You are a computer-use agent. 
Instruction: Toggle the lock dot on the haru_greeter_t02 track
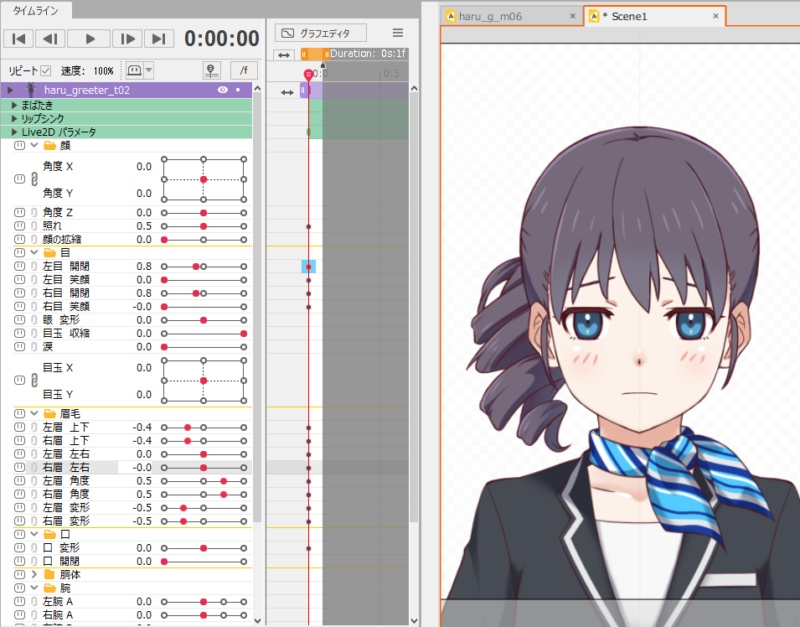coord(238,90)
